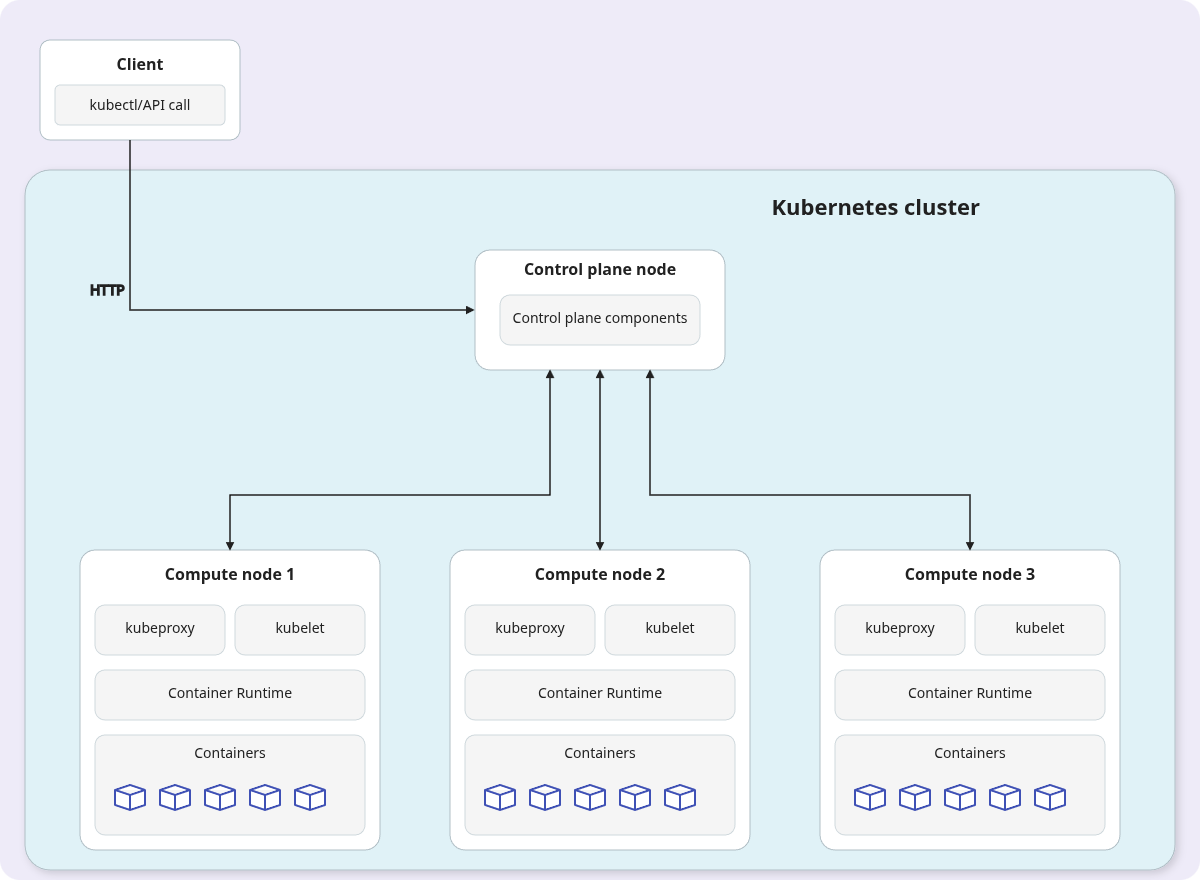Image resolution: width=1200 pixels, height=880 pixels.
Task: Select Container Runtime box in Compute node 1
Action: [230, 695]
